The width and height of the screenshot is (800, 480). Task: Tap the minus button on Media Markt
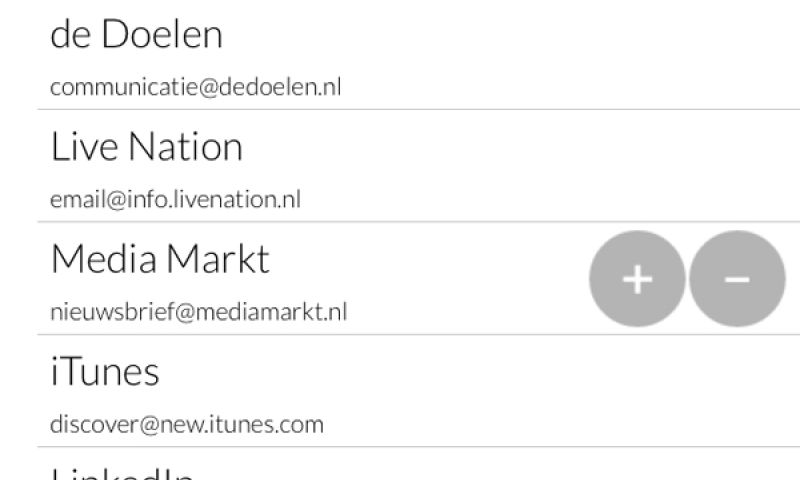(x=737, y=279)
